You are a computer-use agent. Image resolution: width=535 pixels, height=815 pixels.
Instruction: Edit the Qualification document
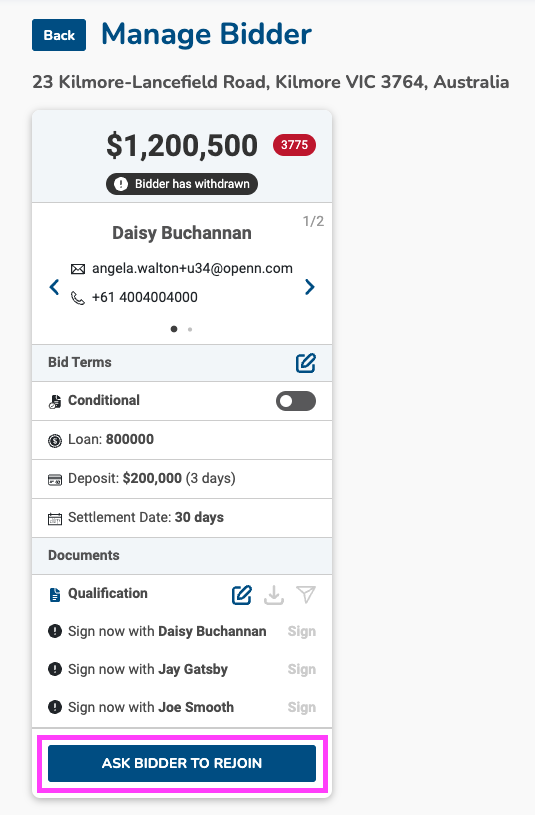(242, 595)
